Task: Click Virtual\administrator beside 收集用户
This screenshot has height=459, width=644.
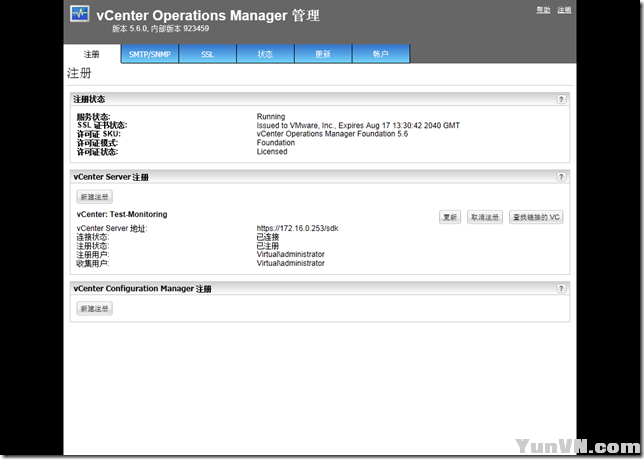Action: (x=290, y=263)
